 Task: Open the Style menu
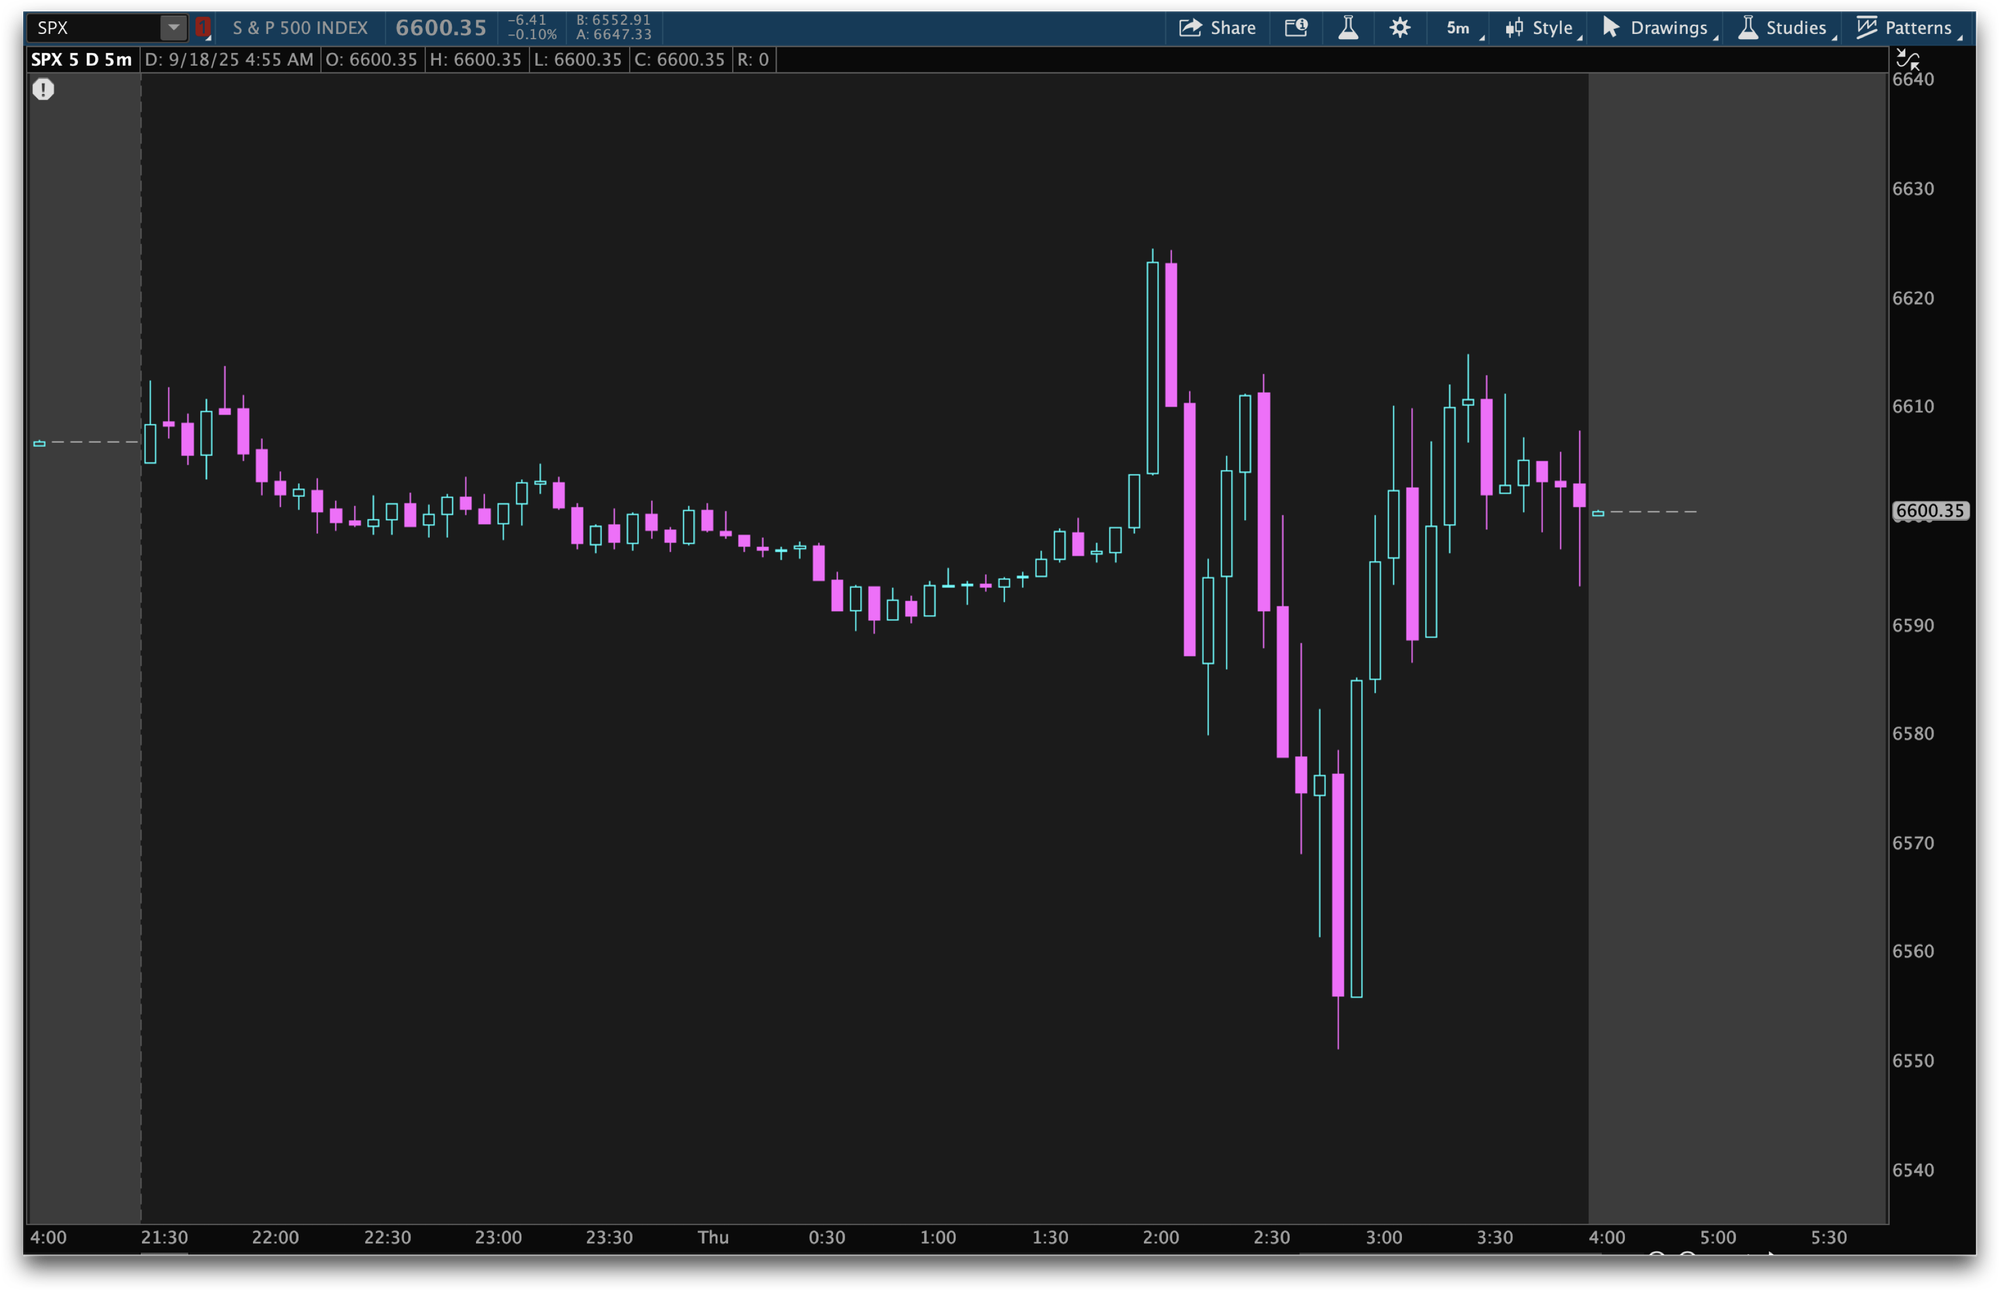(1542, 28)
